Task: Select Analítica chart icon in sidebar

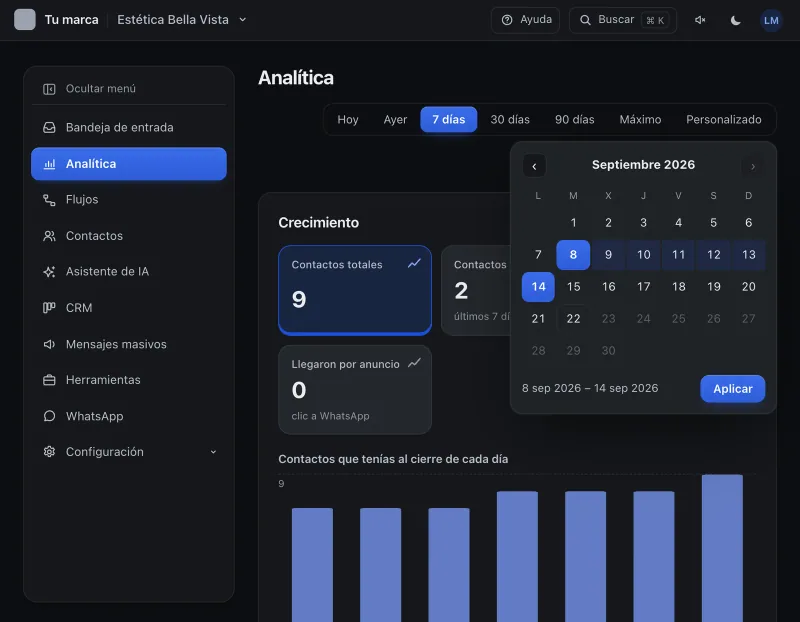Action: click(x=49, y=164)
